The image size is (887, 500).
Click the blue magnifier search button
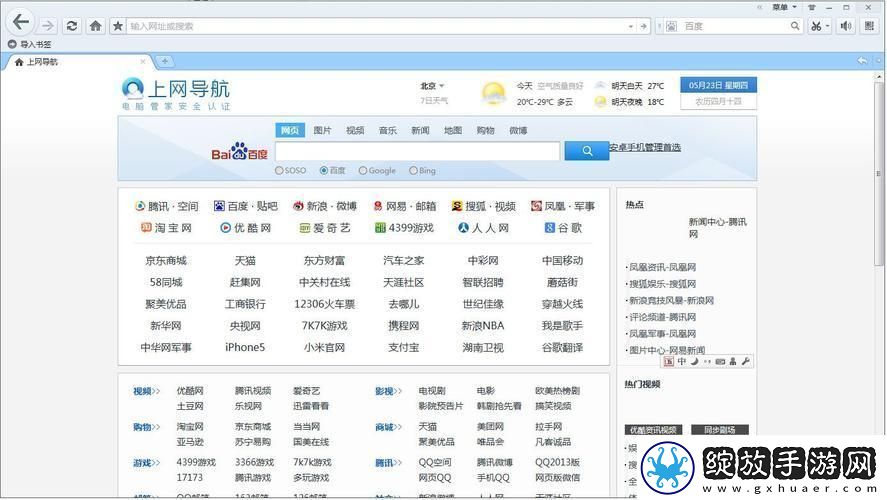click(x=587, y=151)
